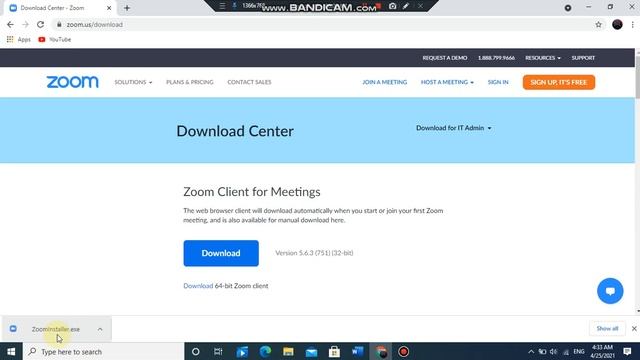Open the Mail app in the taskbar
The width and height of the screenshot is (640, 360).
[x=311, y=351]
